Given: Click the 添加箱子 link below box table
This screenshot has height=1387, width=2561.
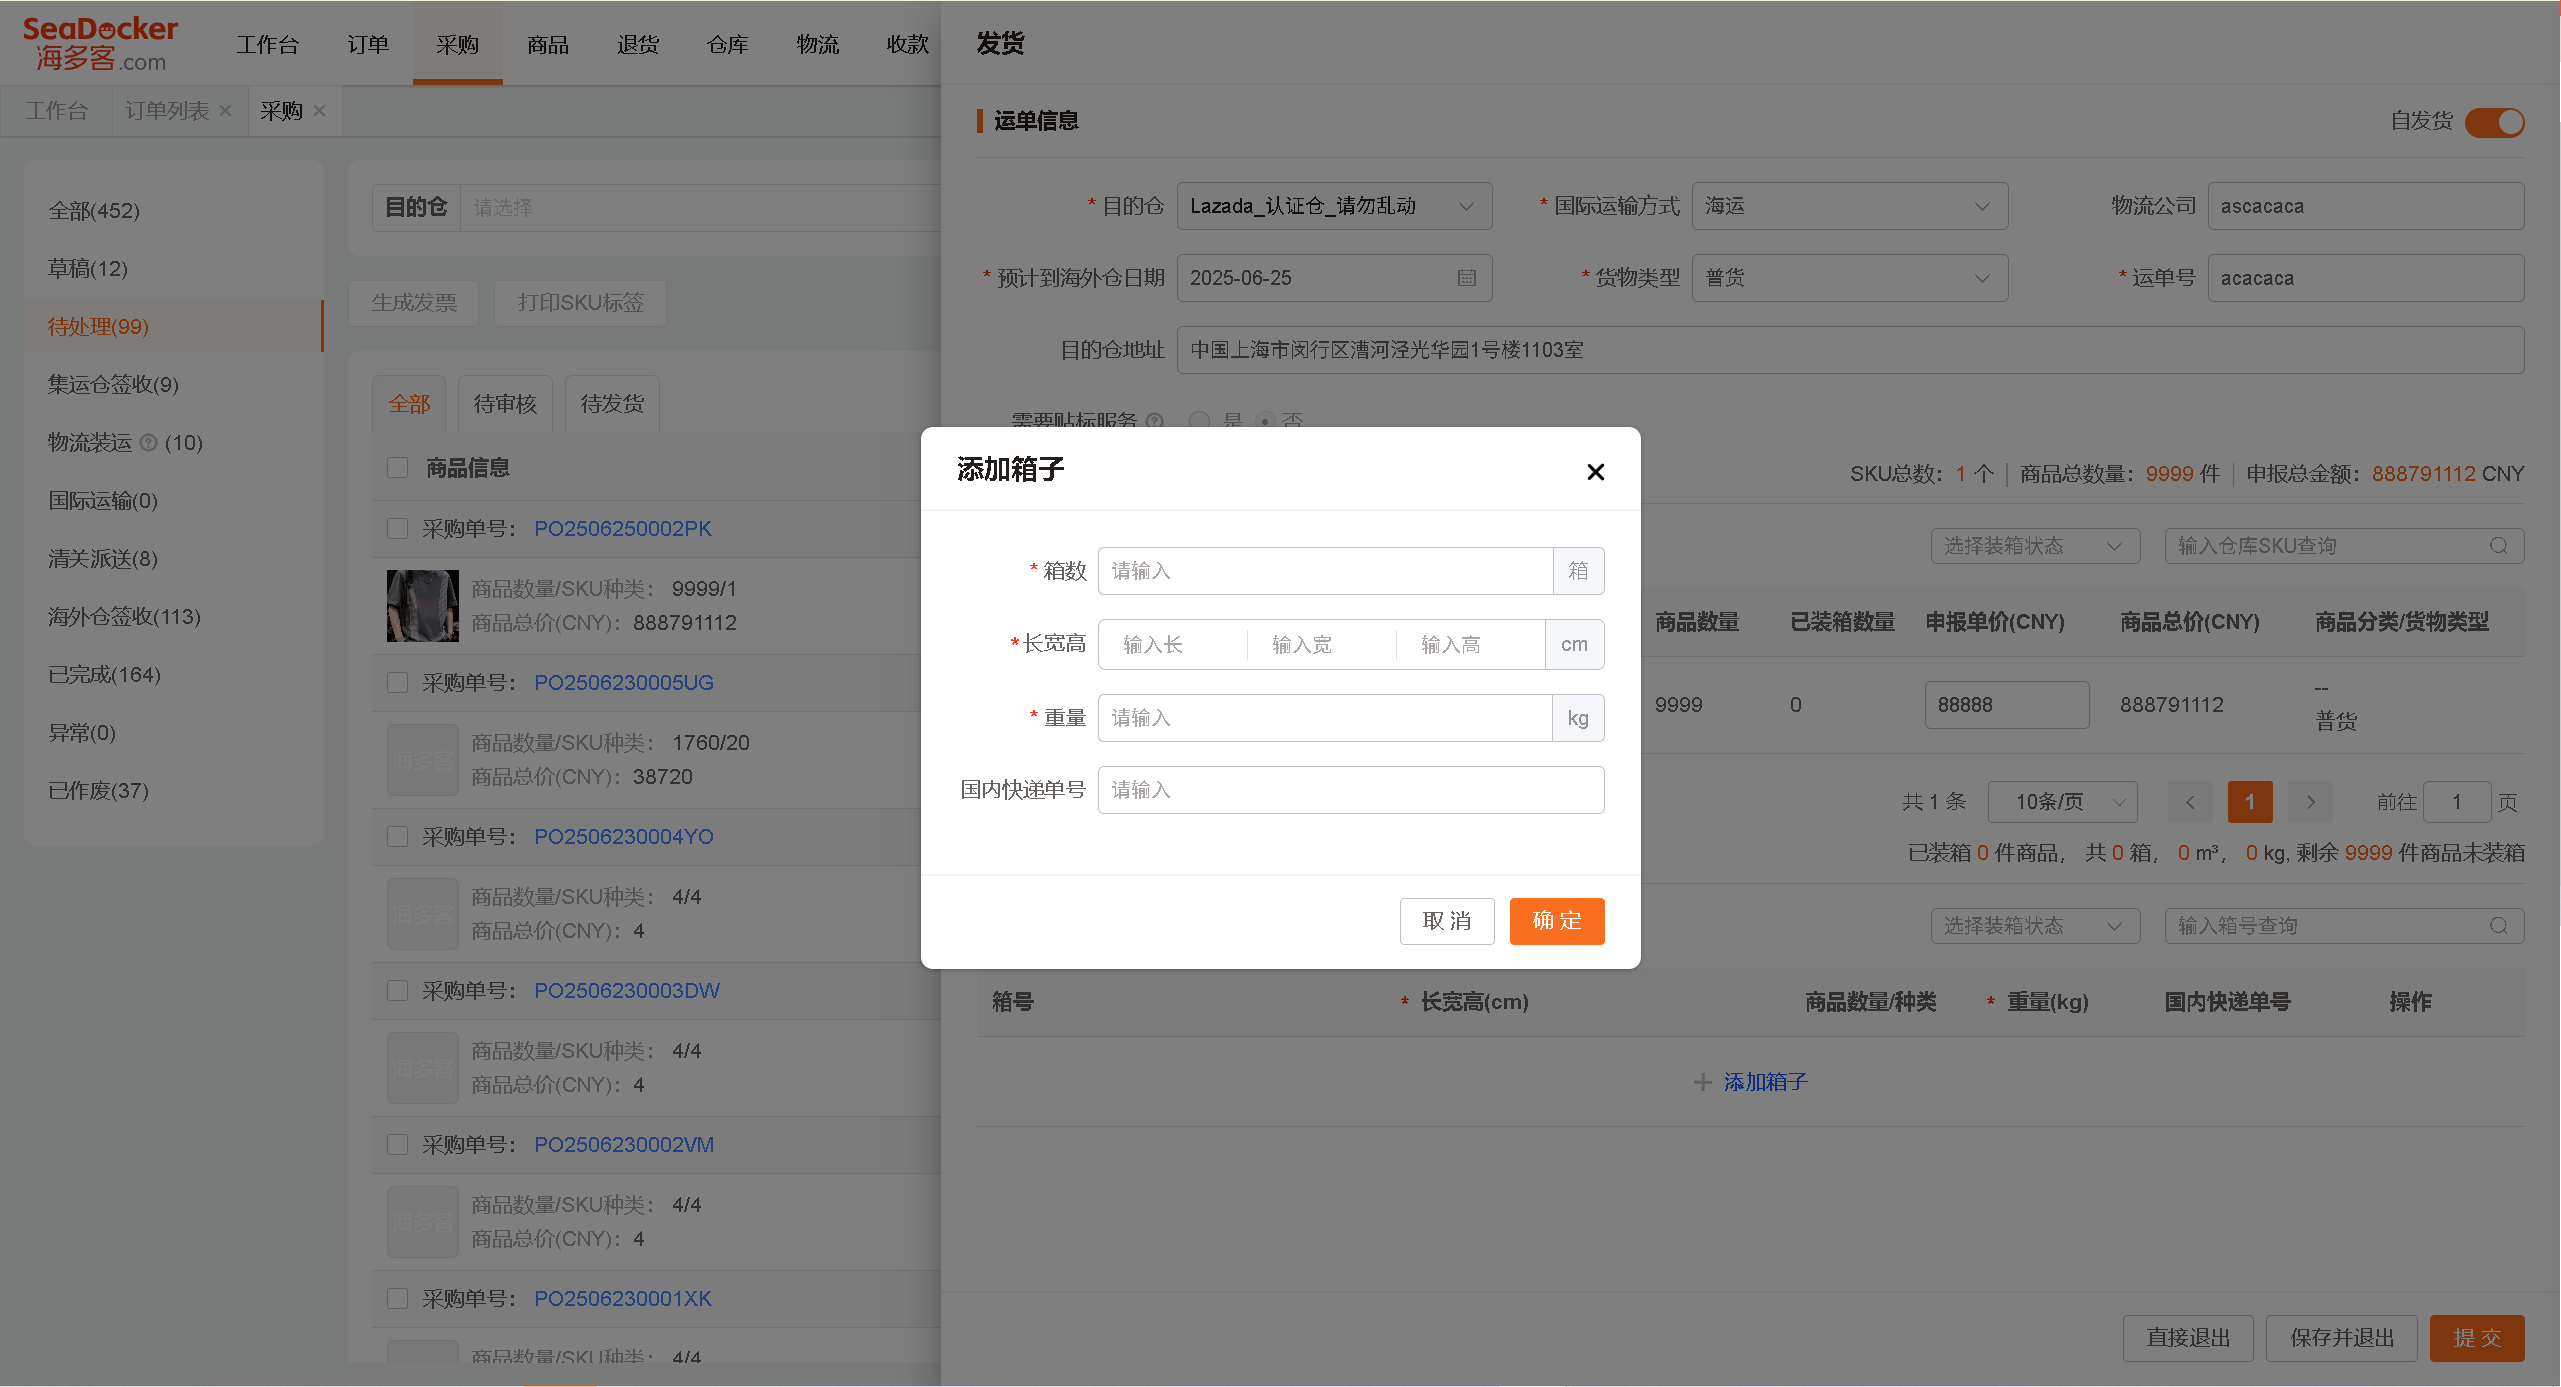Looking at the screenshot, I should (x=1766, y=1082).
